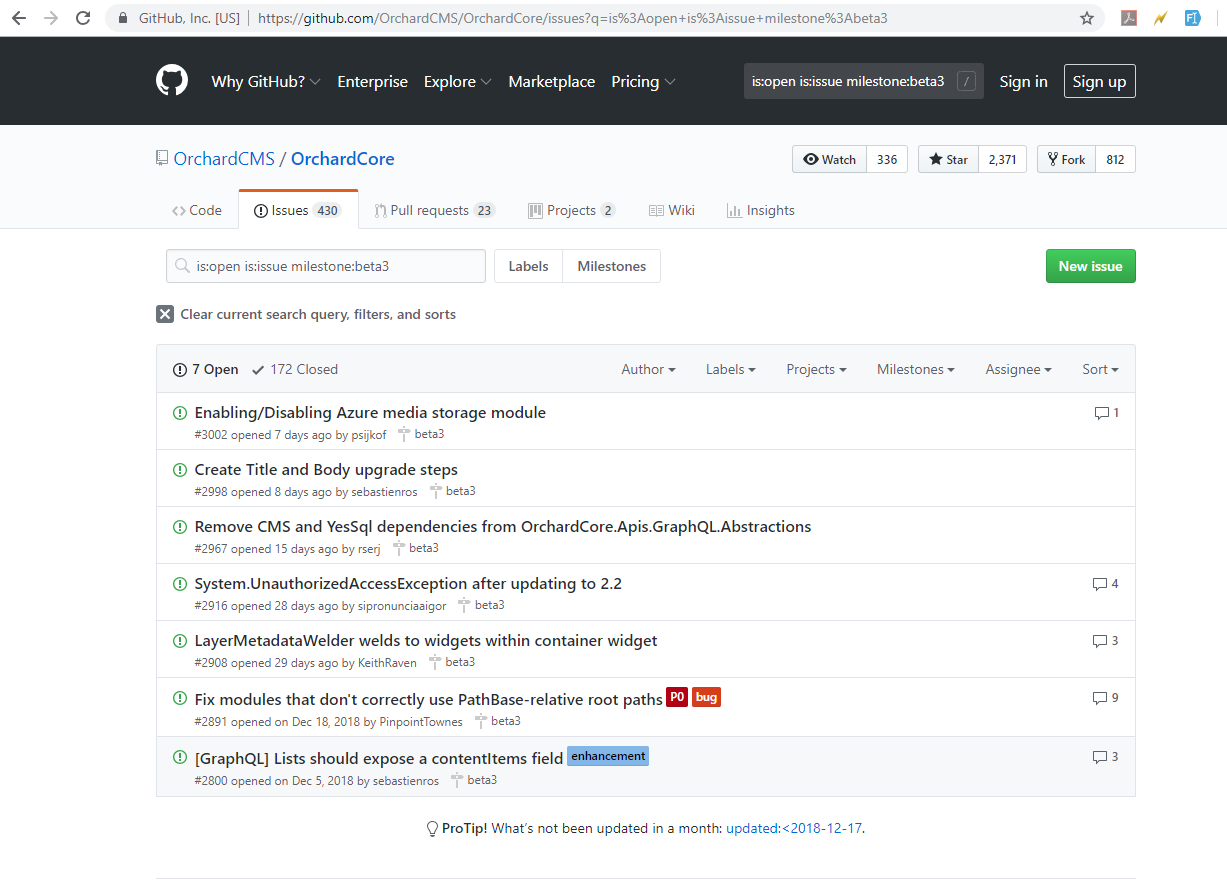Watch the OrchardCore repository
1227x890 pixels.
pos(830,159)
